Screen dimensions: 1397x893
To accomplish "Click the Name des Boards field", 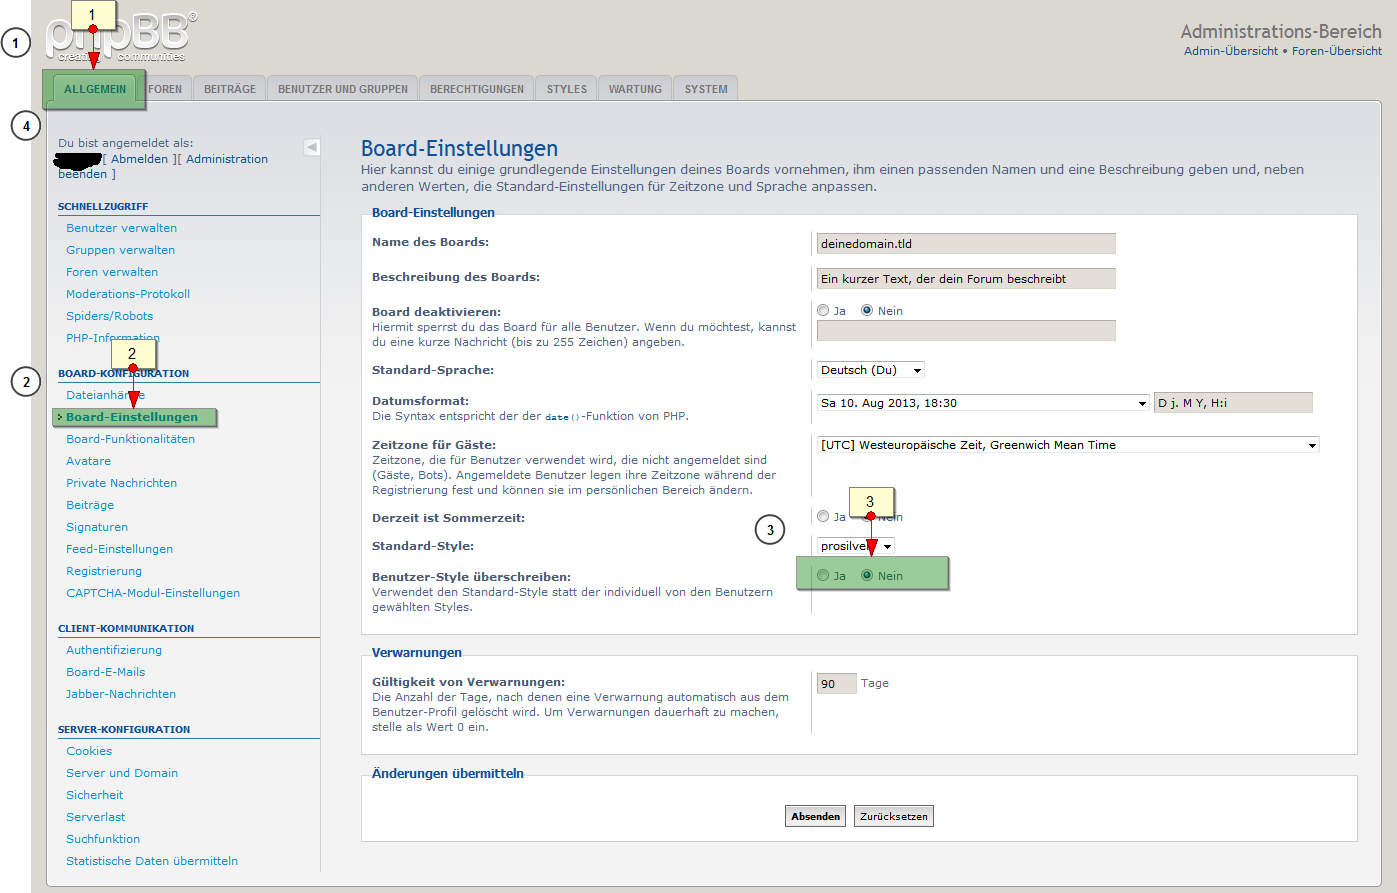I will 965,244.
